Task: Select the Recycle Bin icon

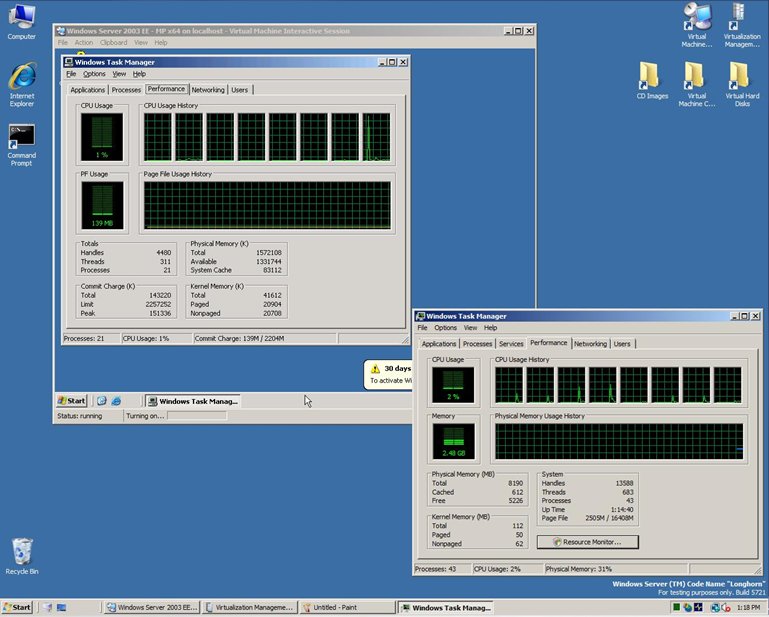Action: point(22,556)
